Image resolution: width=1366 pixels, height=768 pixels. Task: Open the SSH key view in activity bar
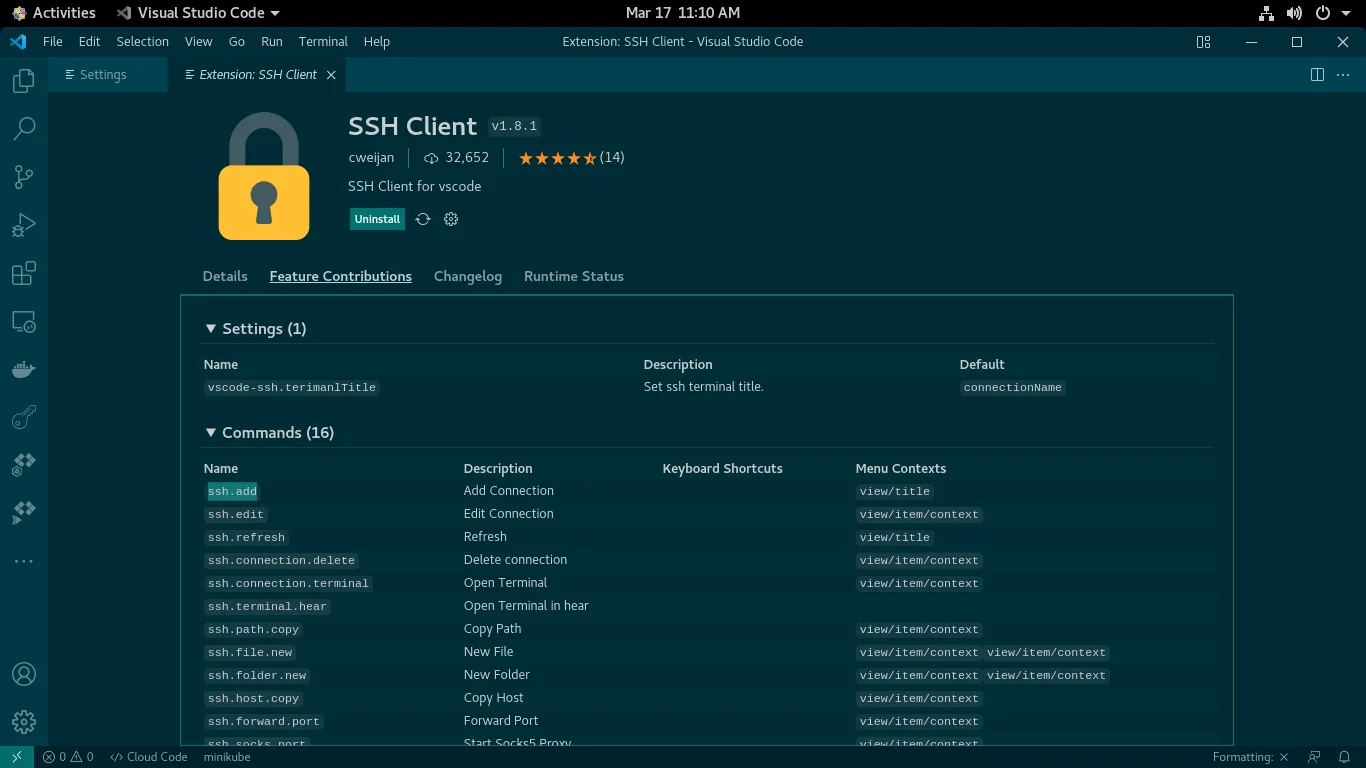24,417
